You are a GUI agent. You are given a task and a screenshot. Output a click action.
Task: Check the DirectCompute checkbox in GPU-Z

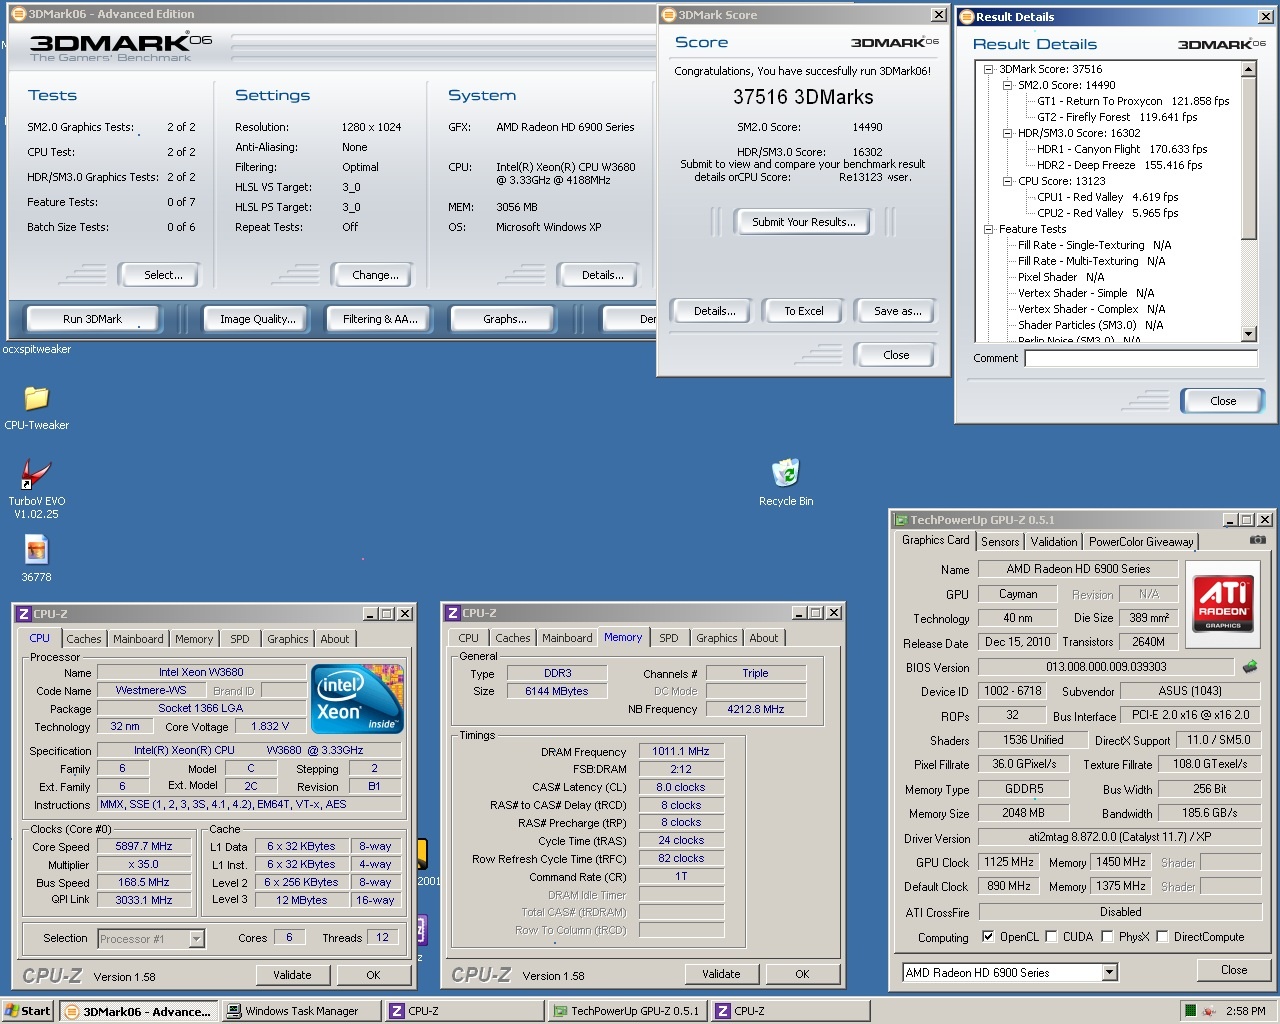(1162, 937)
